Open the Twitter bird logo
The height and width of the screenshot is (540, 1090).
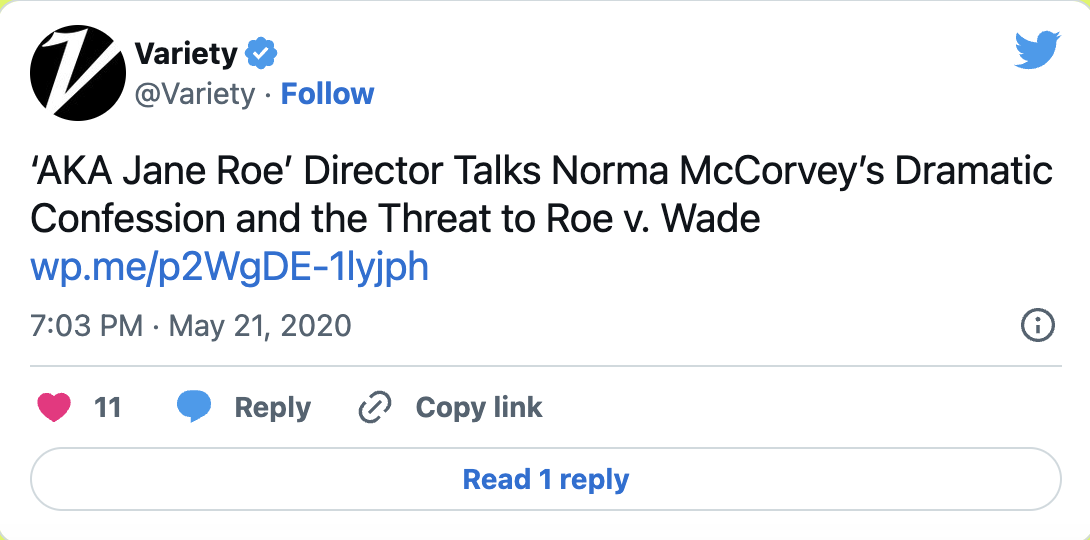tap(1037, 50)
